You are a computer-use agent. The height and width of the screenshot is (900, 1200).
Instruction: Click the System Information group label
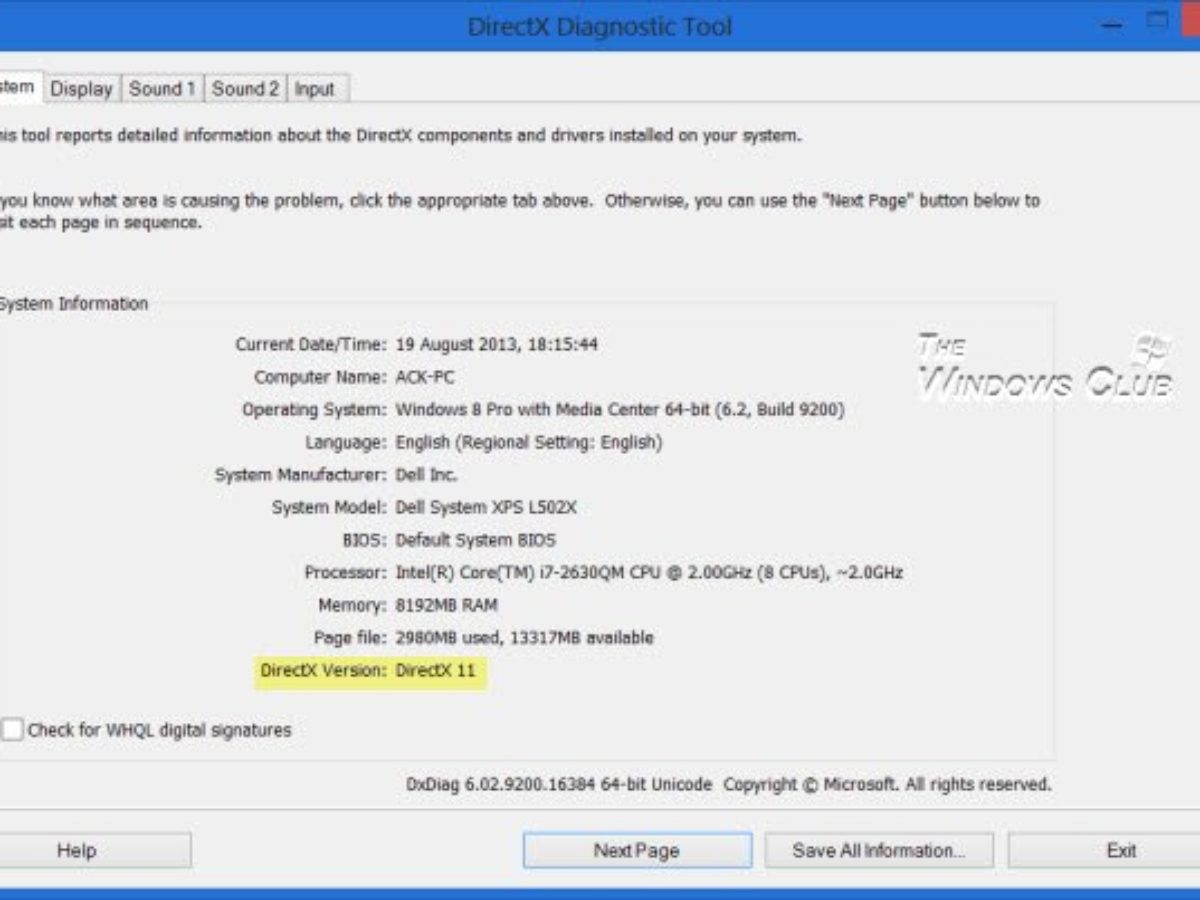coord(72,303)
